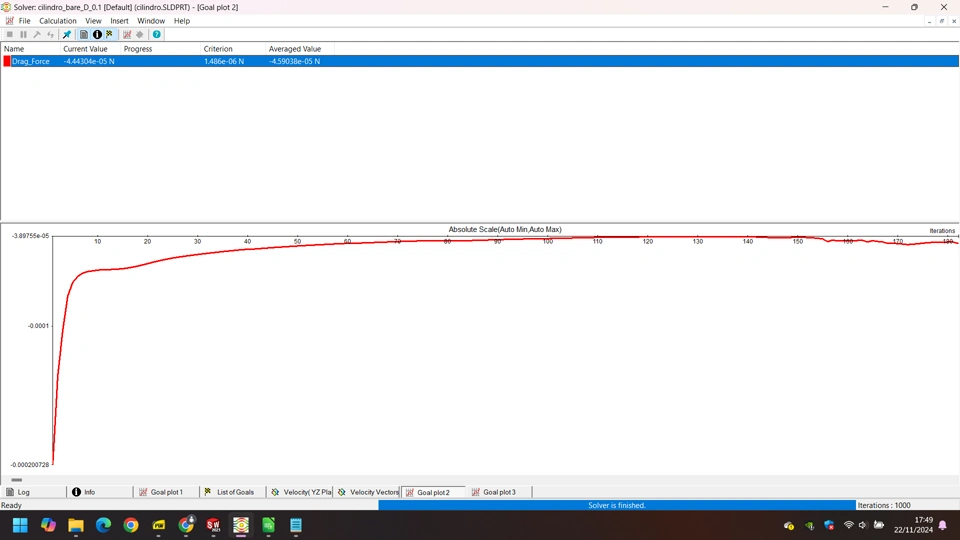960x540 pixels.
Task: Click the OneDrive cloud tray icon
Action: point(789,525)
